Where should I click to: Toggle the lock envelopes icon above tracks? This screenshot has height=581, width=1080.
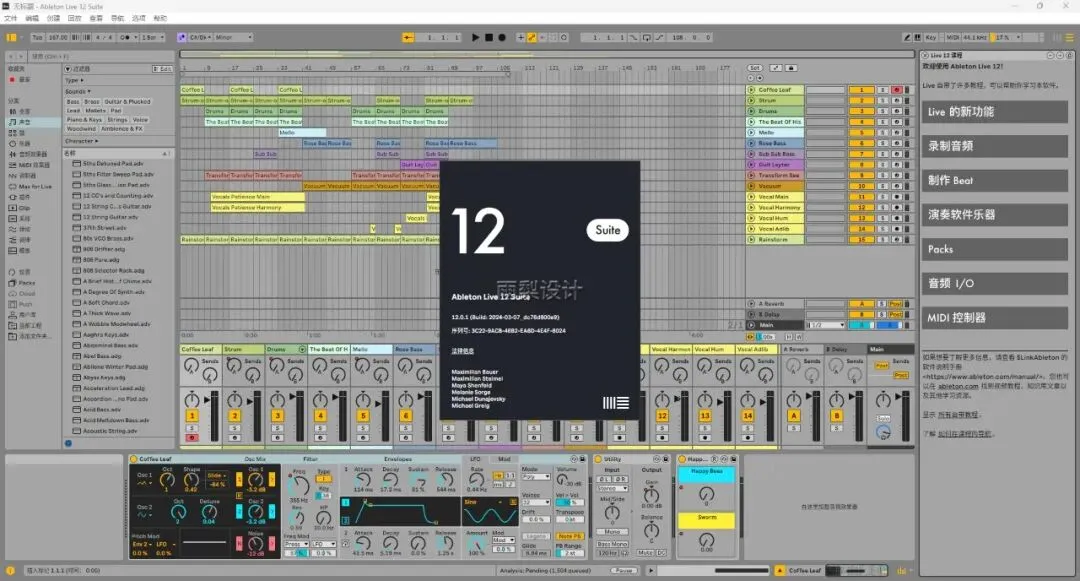click(791, 68)
